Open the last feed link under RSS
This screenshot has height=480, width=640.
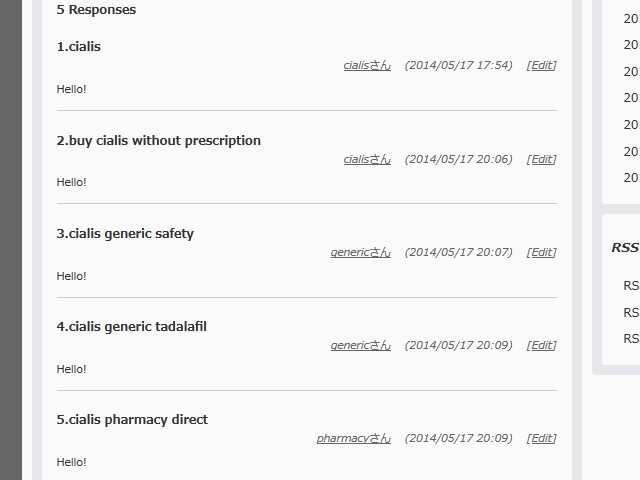coord(631,339)
